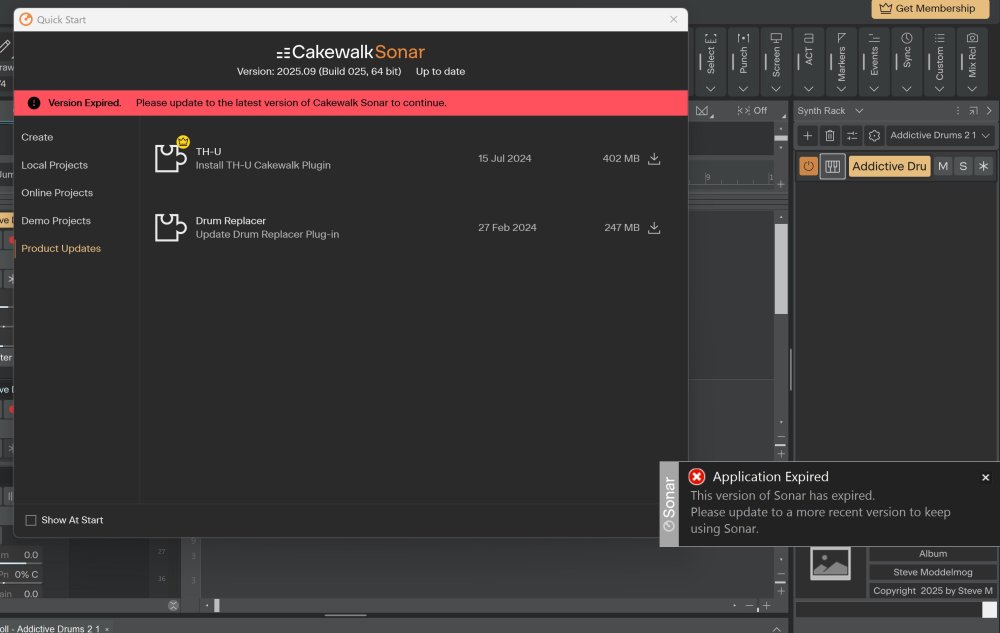This screenshot has width=1000, height=633.
Task: Add a synth in Synth Rack
Action: pos(807,135)
